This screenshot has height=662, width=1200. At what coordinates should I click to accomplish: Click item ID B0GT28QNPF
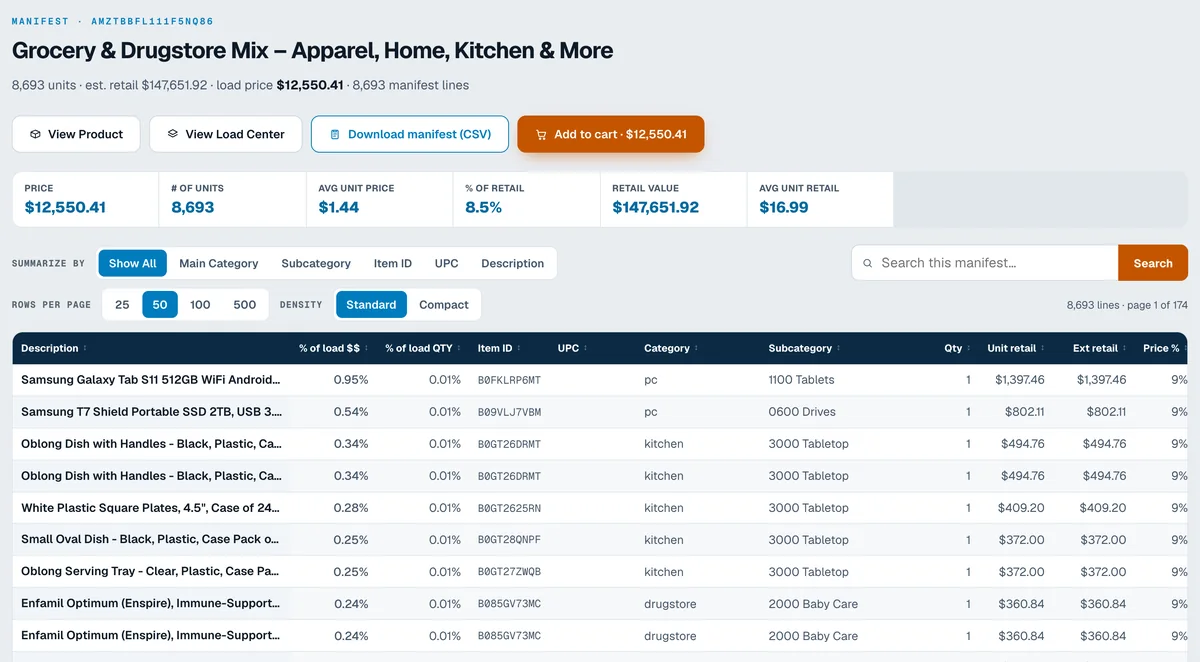coord(509,540)
